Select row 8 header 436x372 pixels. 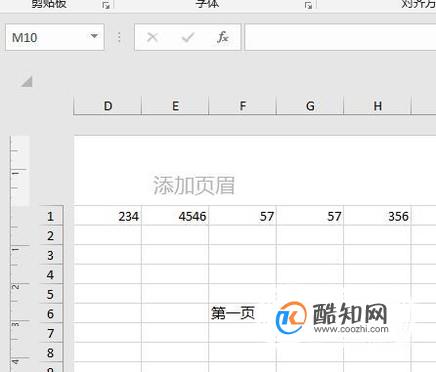51,353
